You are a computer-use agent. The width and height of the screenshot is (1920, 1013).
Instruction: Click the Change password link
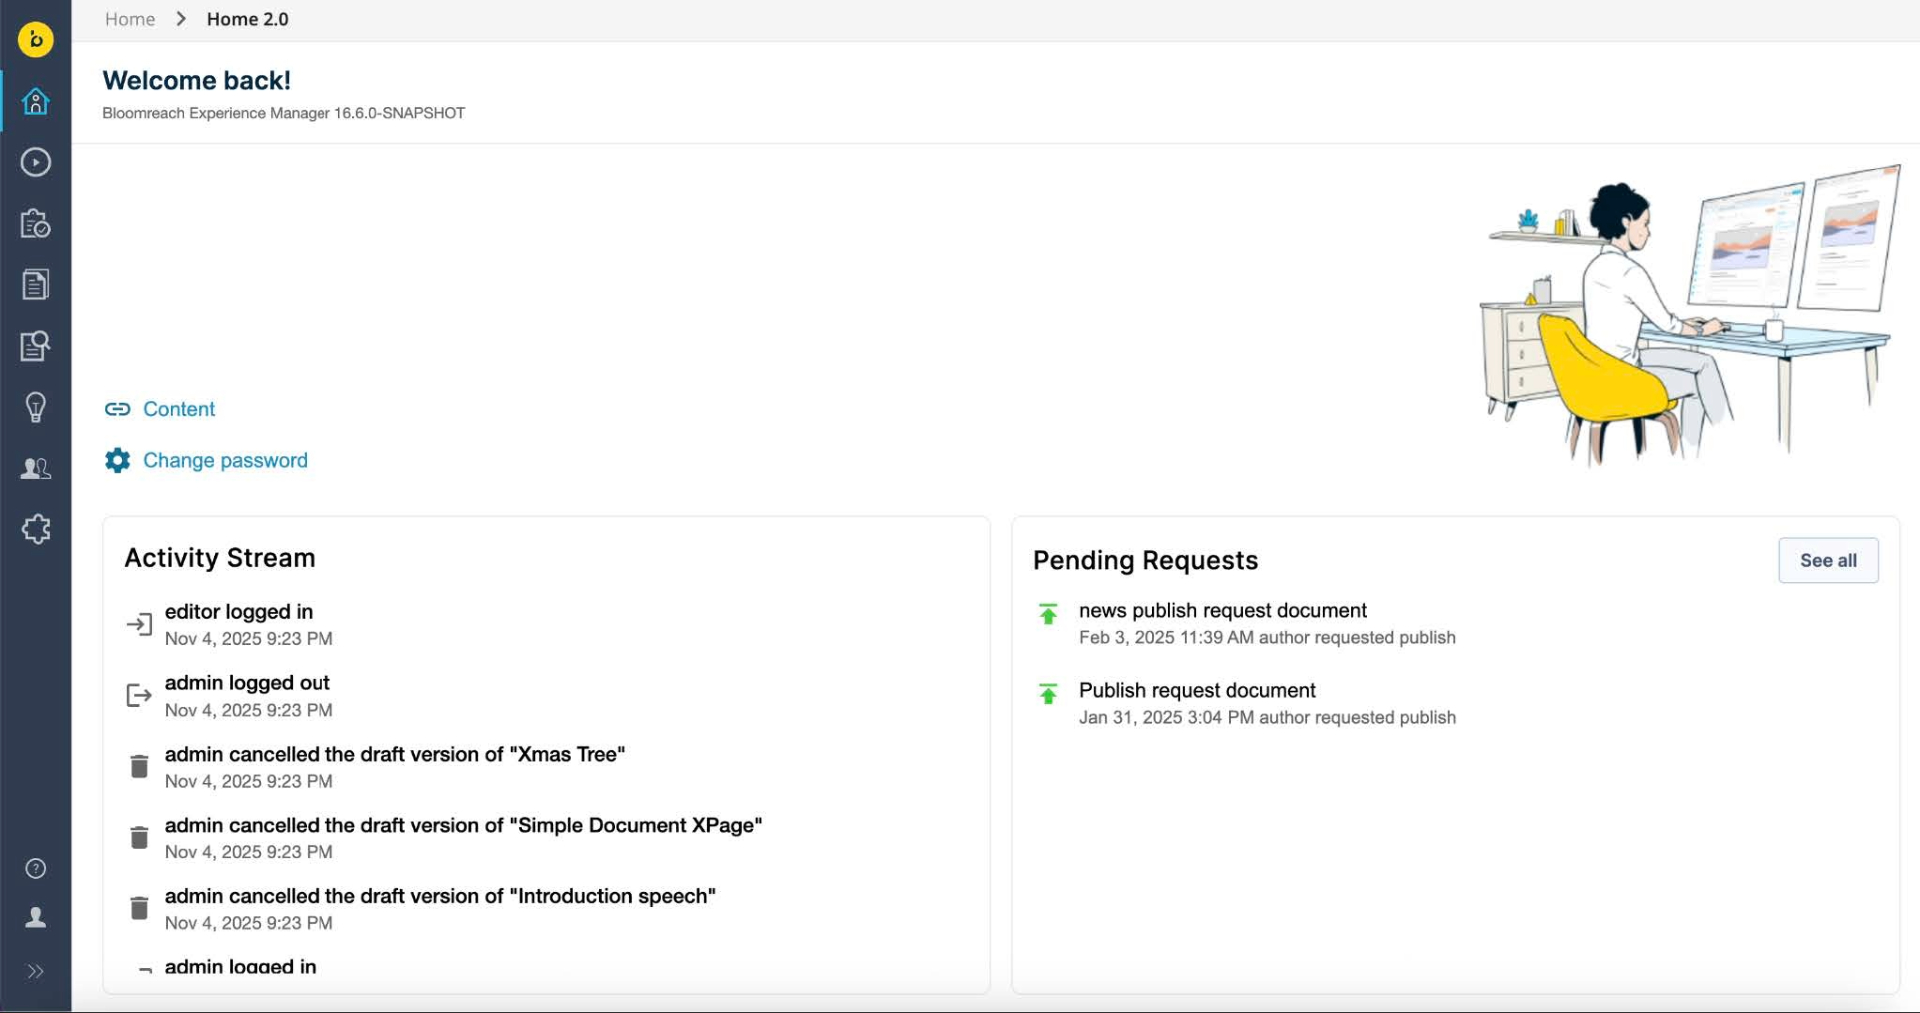coord(225,460)
